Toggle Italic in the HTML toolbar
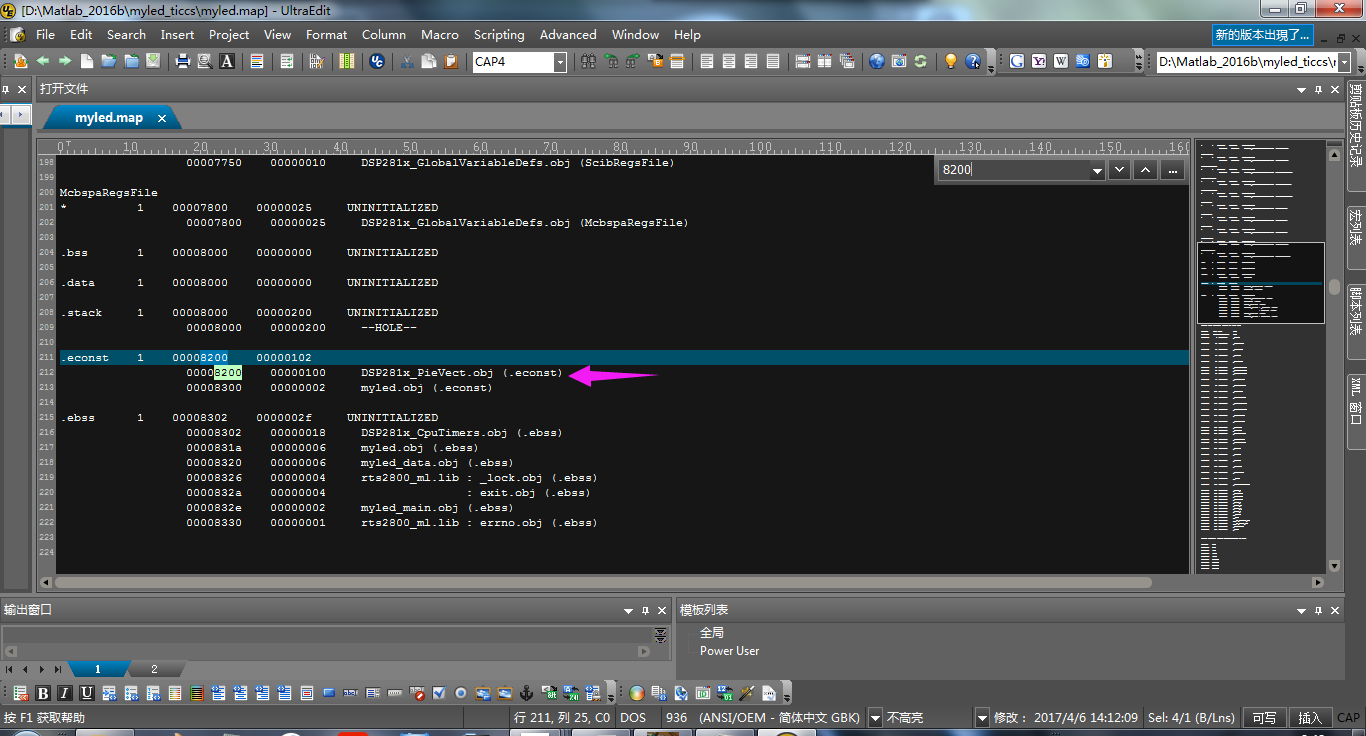The height and width of the screenshot is (736, 1366). (x=65, y=693)
